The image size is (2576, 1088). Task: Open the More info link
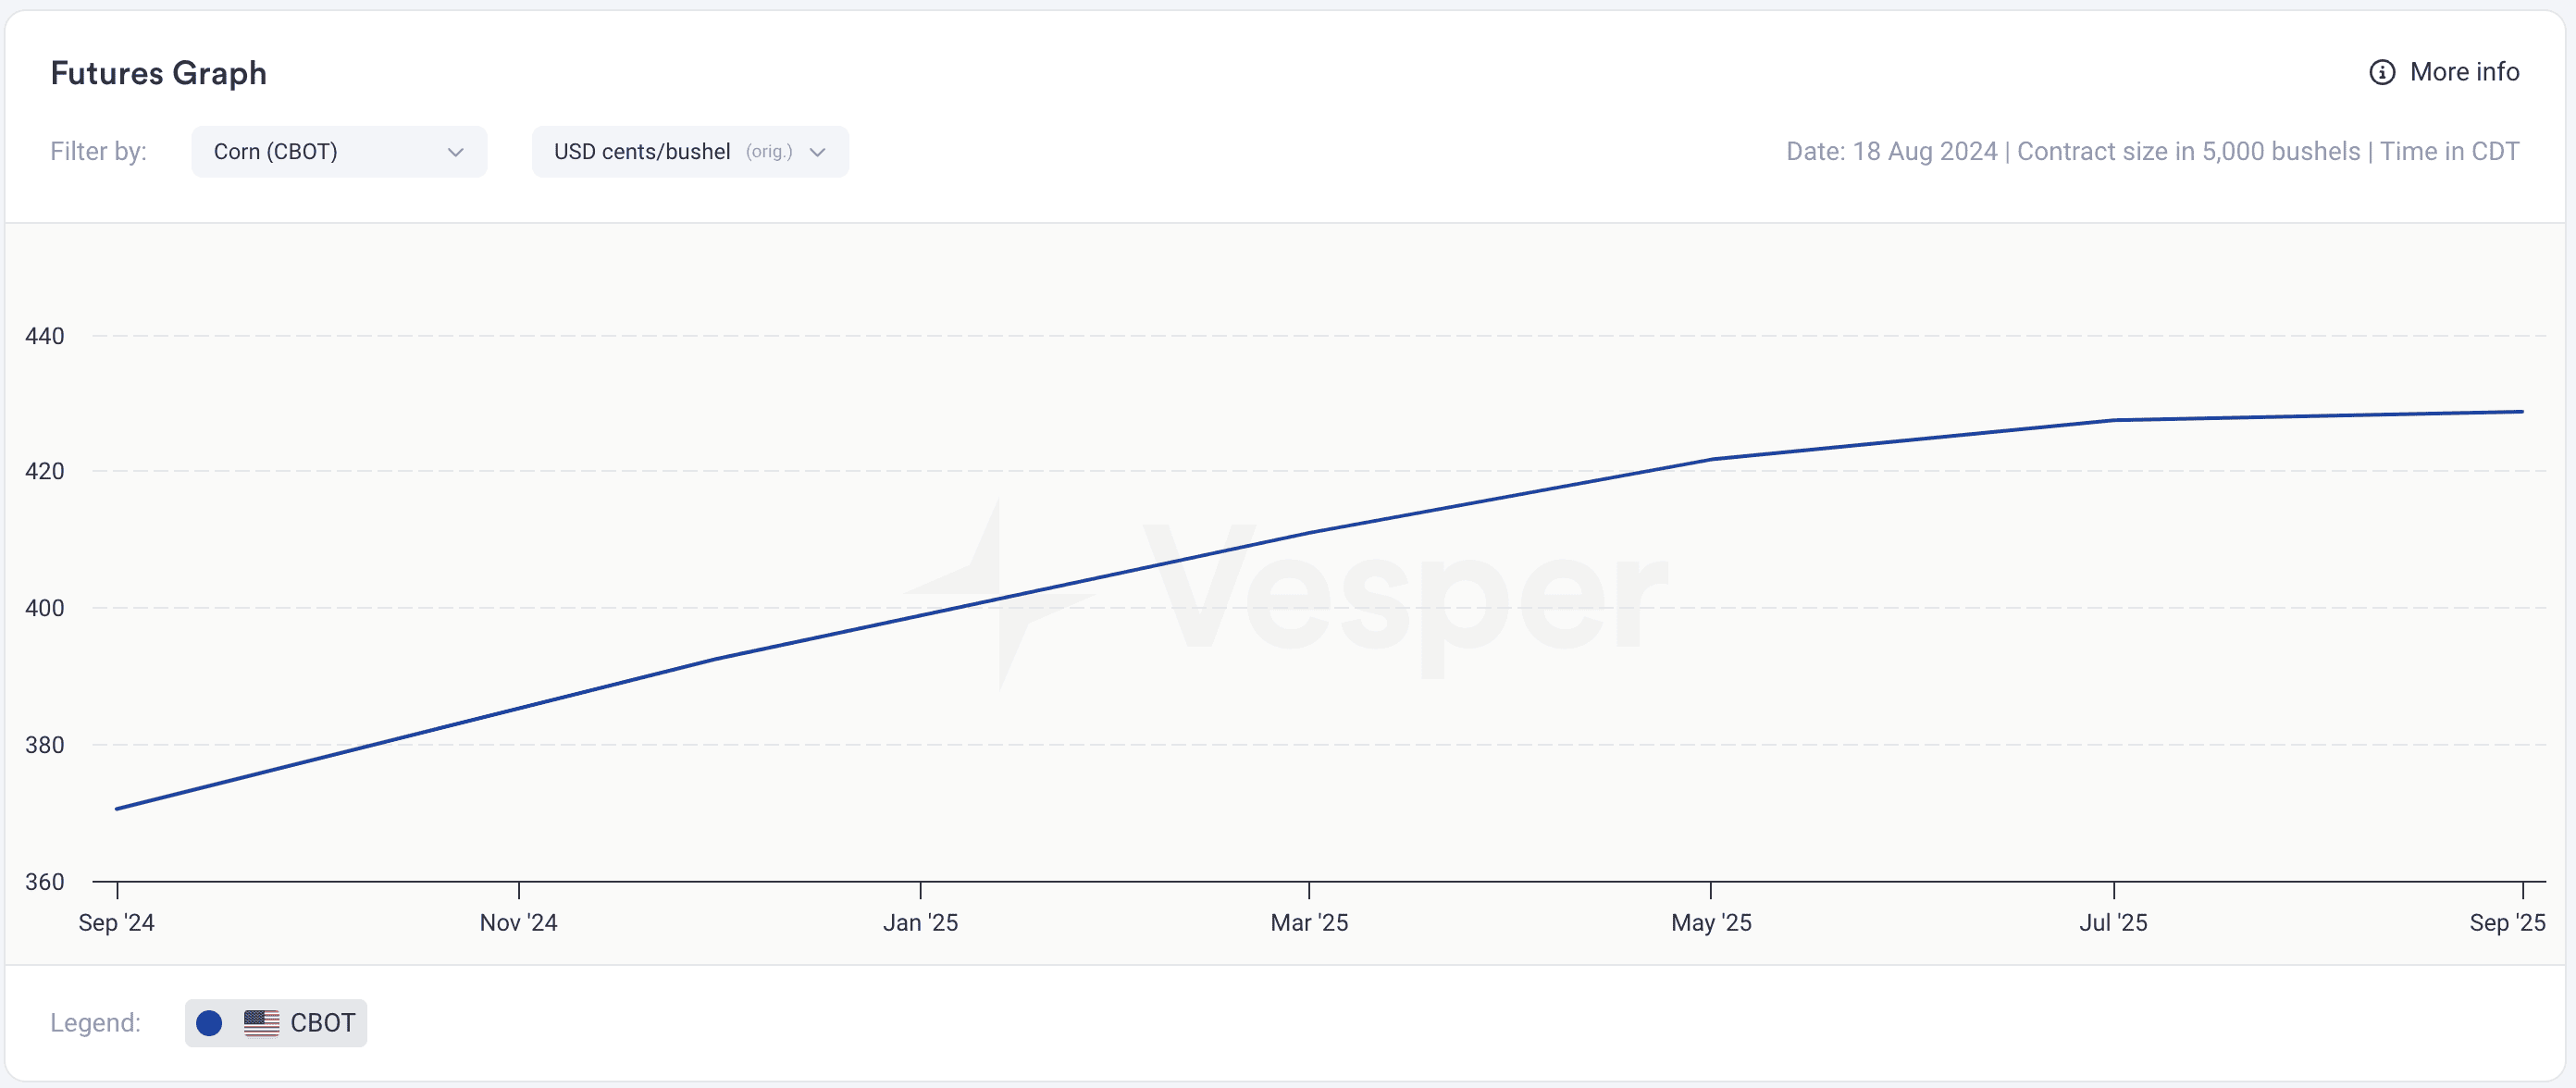pyautogui.click(x=2444, y=72)
